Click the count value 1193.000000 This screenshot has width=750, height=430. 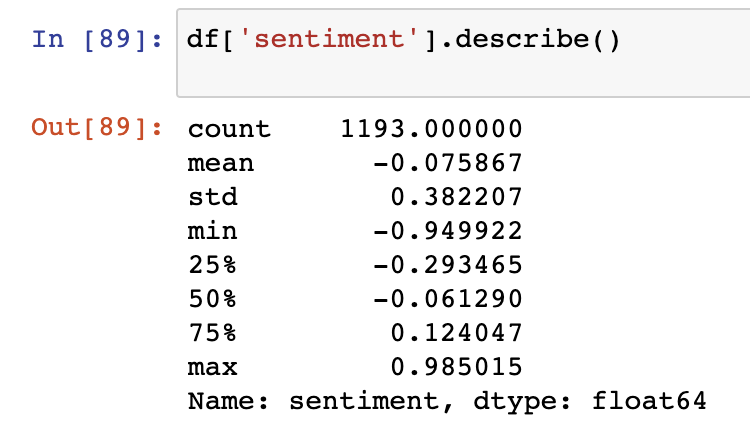(431, 129)
